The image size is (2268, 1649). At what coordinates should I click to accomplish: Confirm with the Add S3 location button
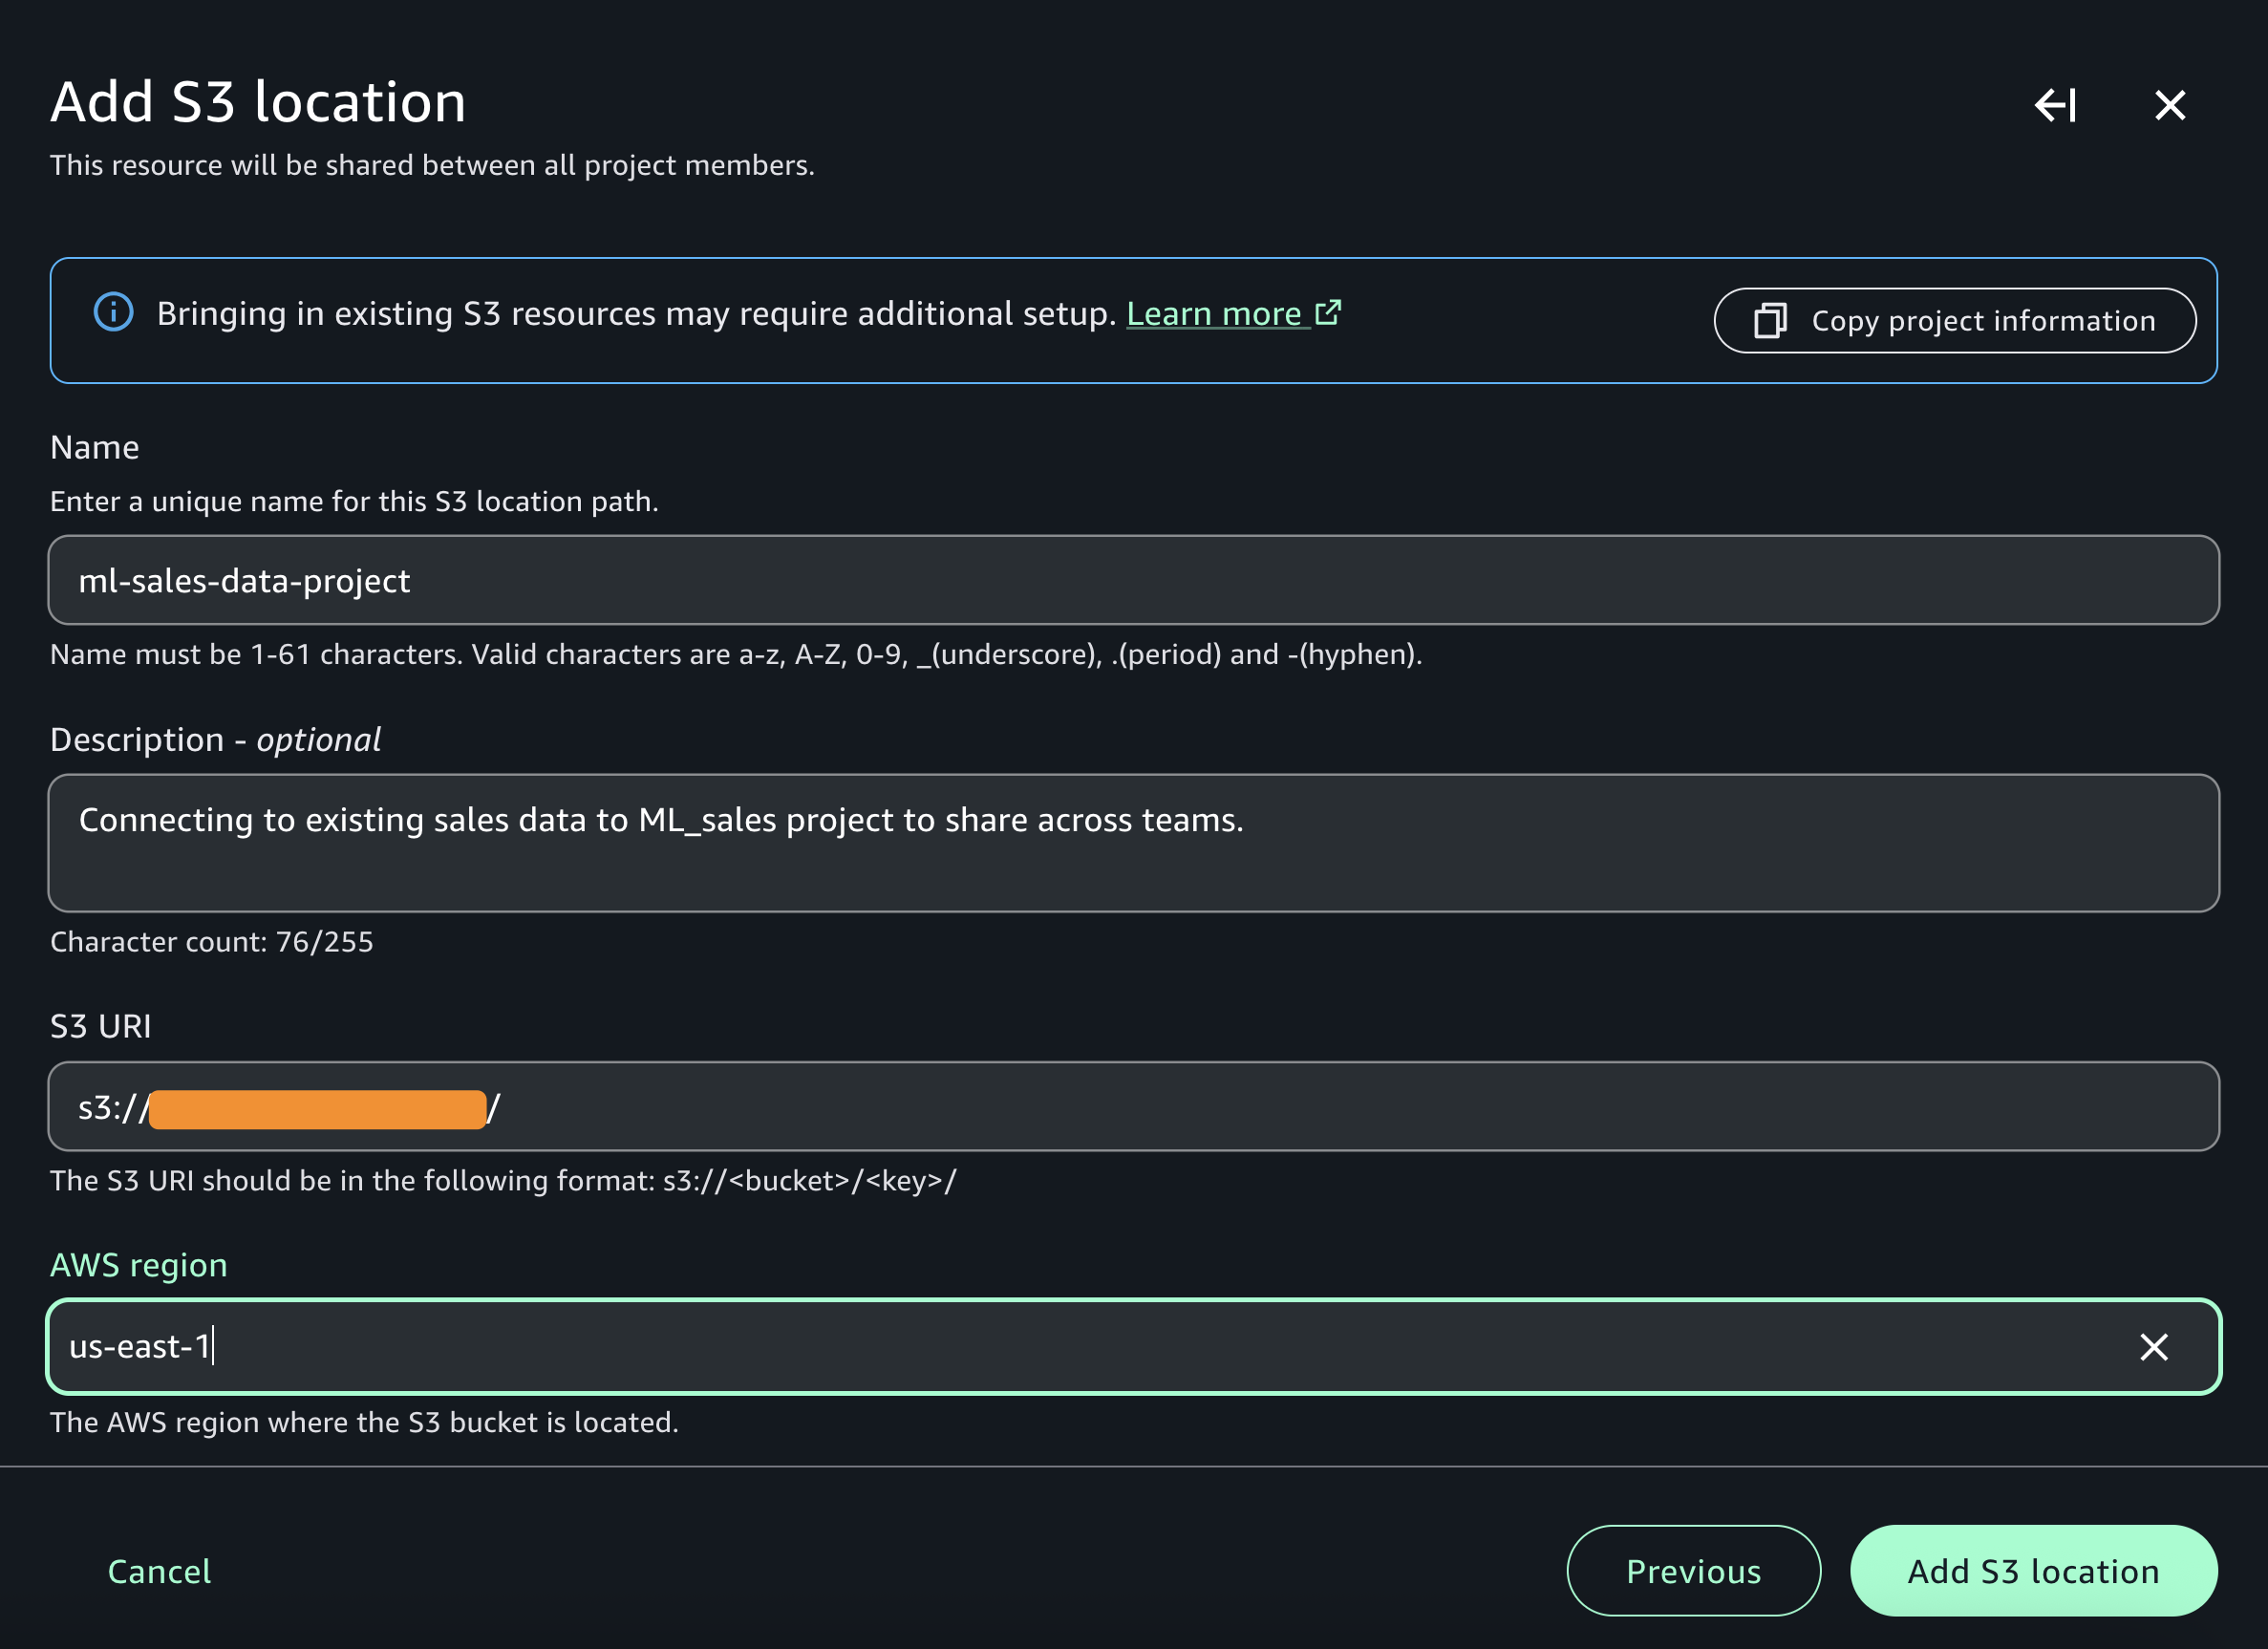pyautogui.click(x=2032, y=1571)
